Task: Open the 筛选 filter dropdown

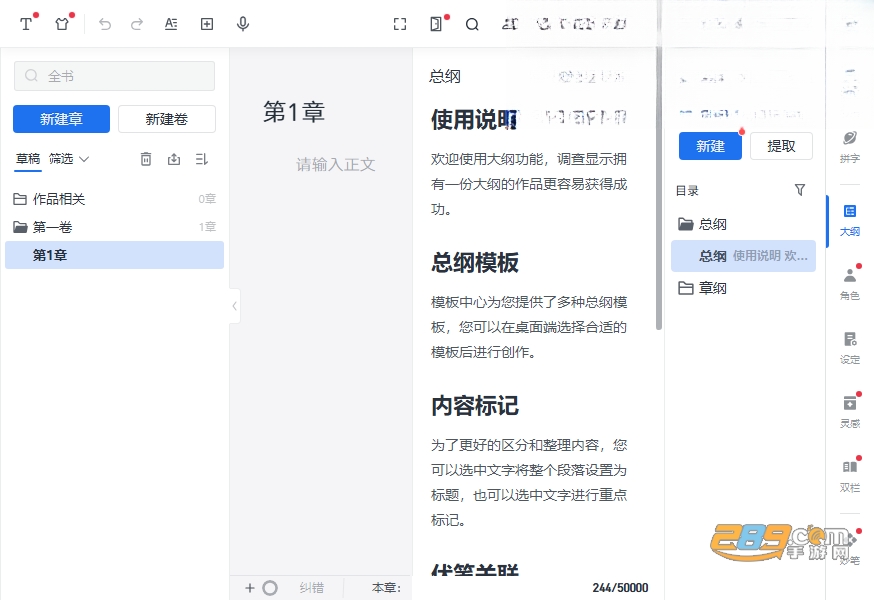Action: pos(69,159)
